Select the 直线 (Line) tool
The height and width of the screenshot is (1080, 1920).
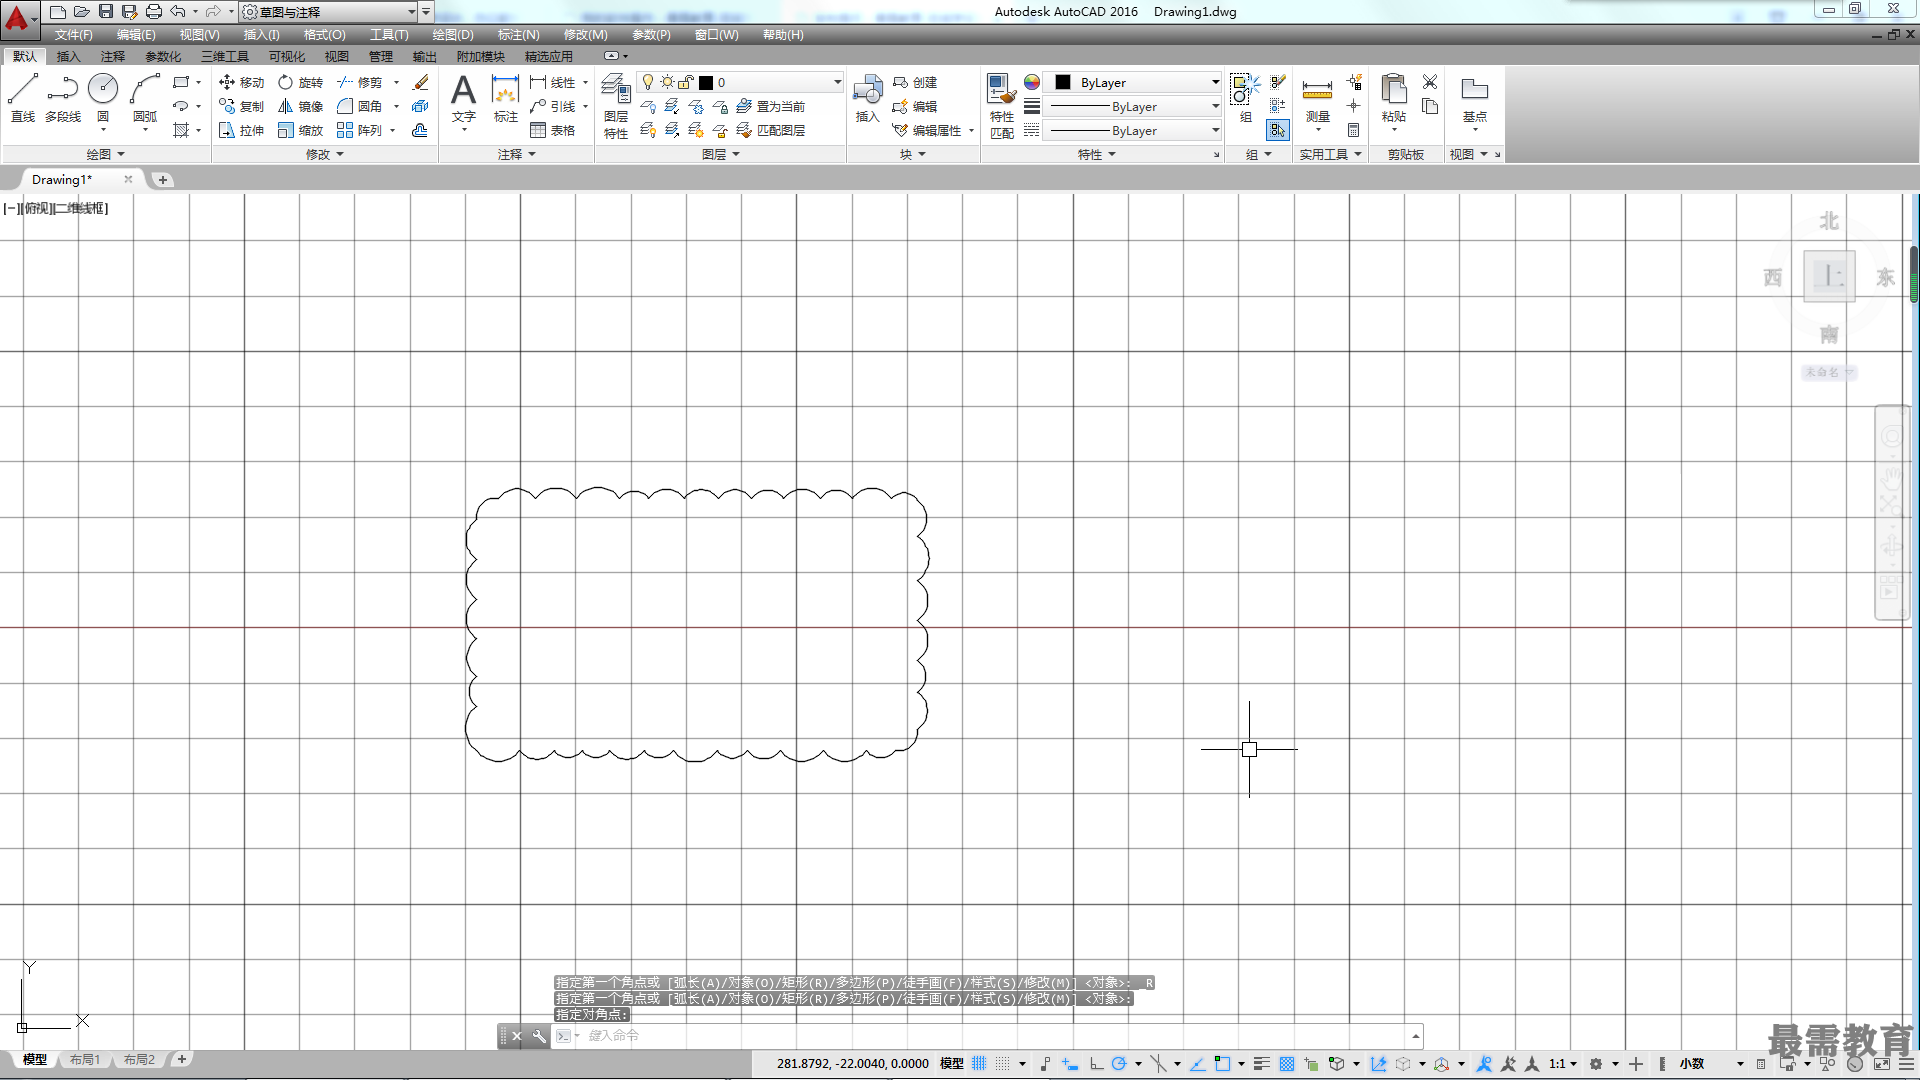(23, 98)
